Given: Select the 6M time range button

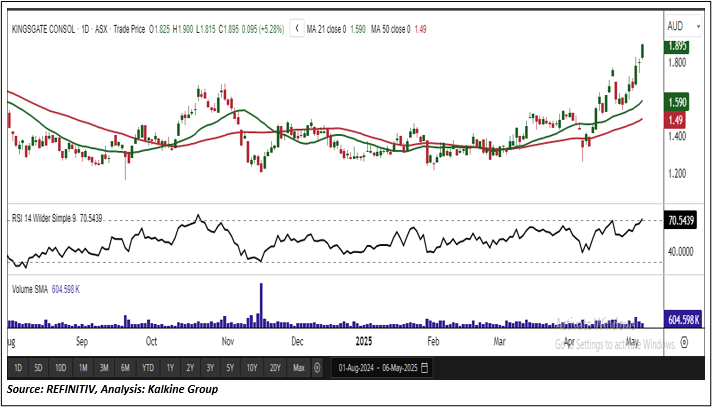Looking at the screenshot, I should (125, 368).
